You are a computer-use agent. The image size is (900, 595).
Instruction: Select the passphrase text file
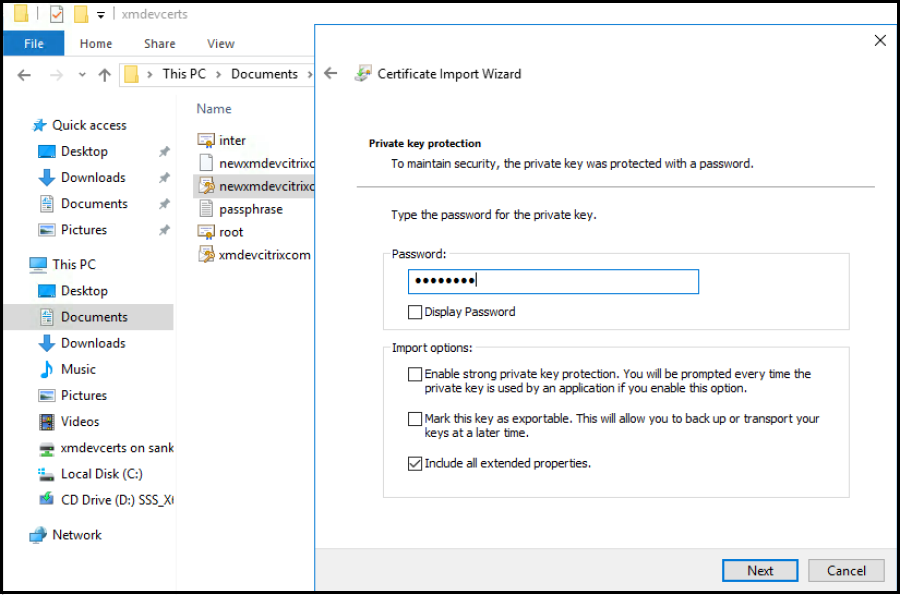pos(240,209)
